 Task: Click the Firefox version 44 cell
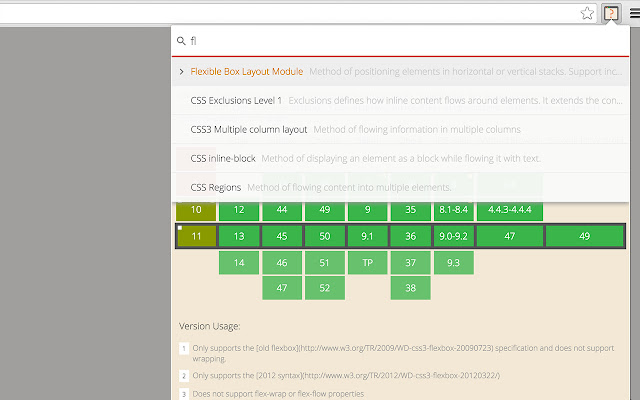pos(282,210)
